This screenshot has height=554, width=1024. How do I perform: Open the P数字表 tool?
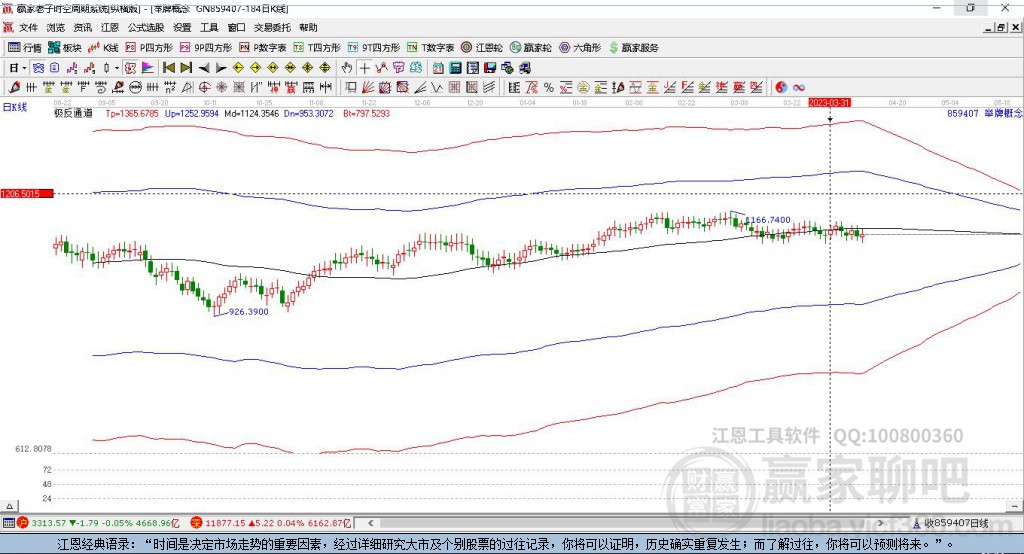point(263,48)
